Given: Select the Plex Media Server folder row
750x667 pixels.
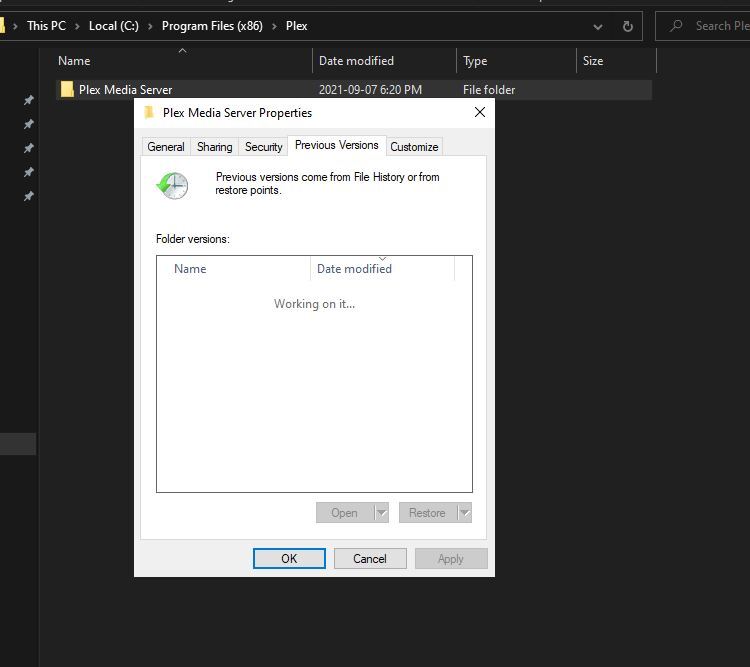Looking at the screenshot, I should pyautogui.click(x=353, y=89).
